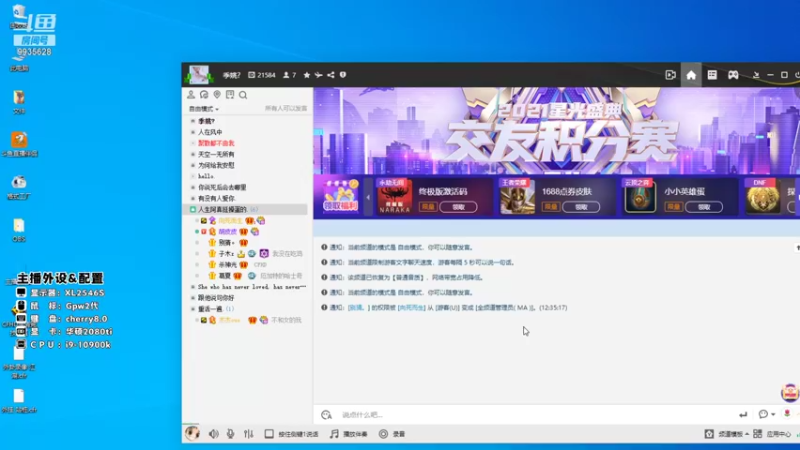Start recording with the 录音 button
This screenshot has height=450, width=800.
click(392, 434)
